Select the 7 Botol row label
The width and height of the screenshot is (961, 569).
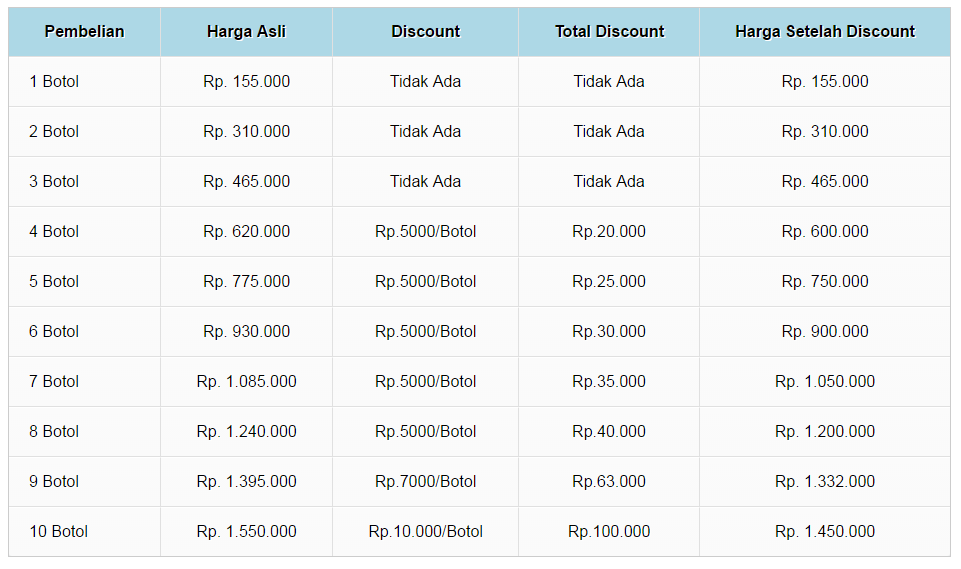tap(54, 381)
